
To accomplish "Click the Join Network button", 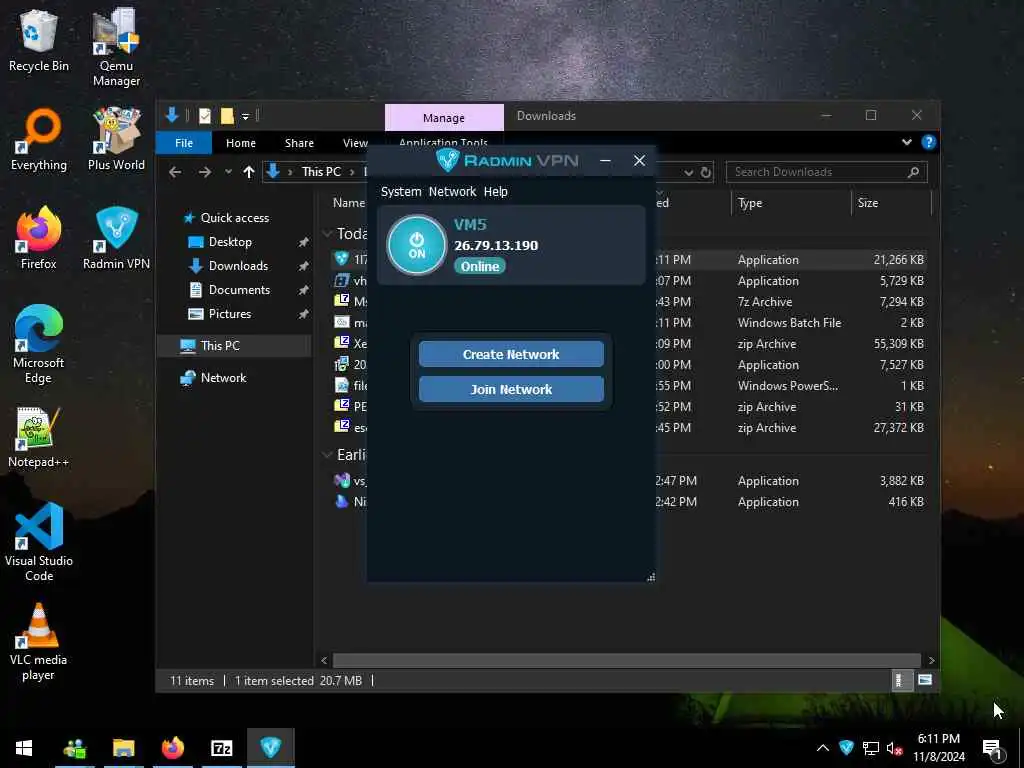I will pyautogui.click(x=511, y=389).
